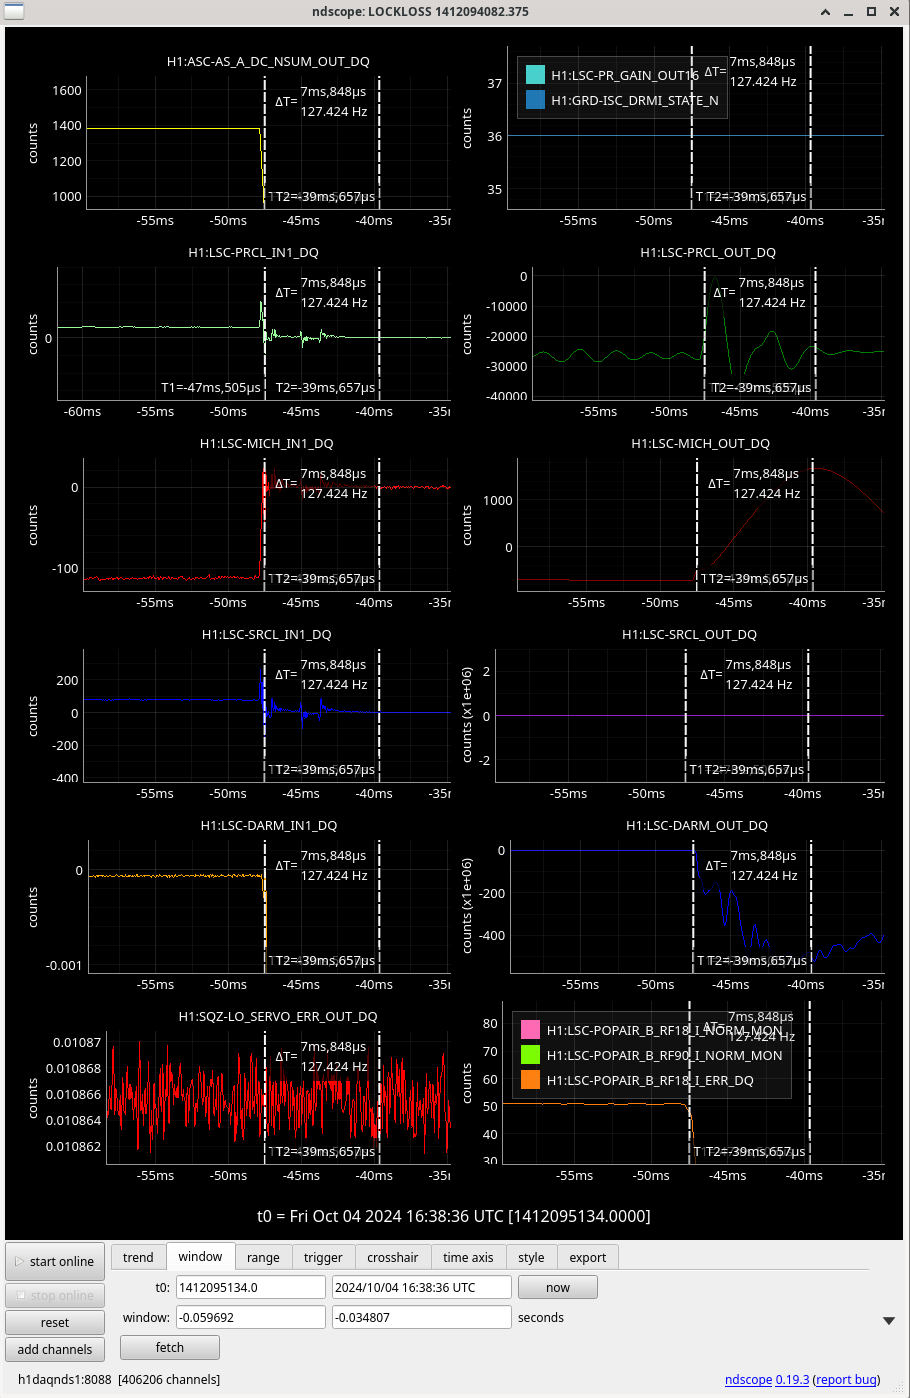This screenshot has height=1398, width=910.
Task: Click the H1:LSC-DARM_IN1_DQ plot title
Action: pos(269,825)
